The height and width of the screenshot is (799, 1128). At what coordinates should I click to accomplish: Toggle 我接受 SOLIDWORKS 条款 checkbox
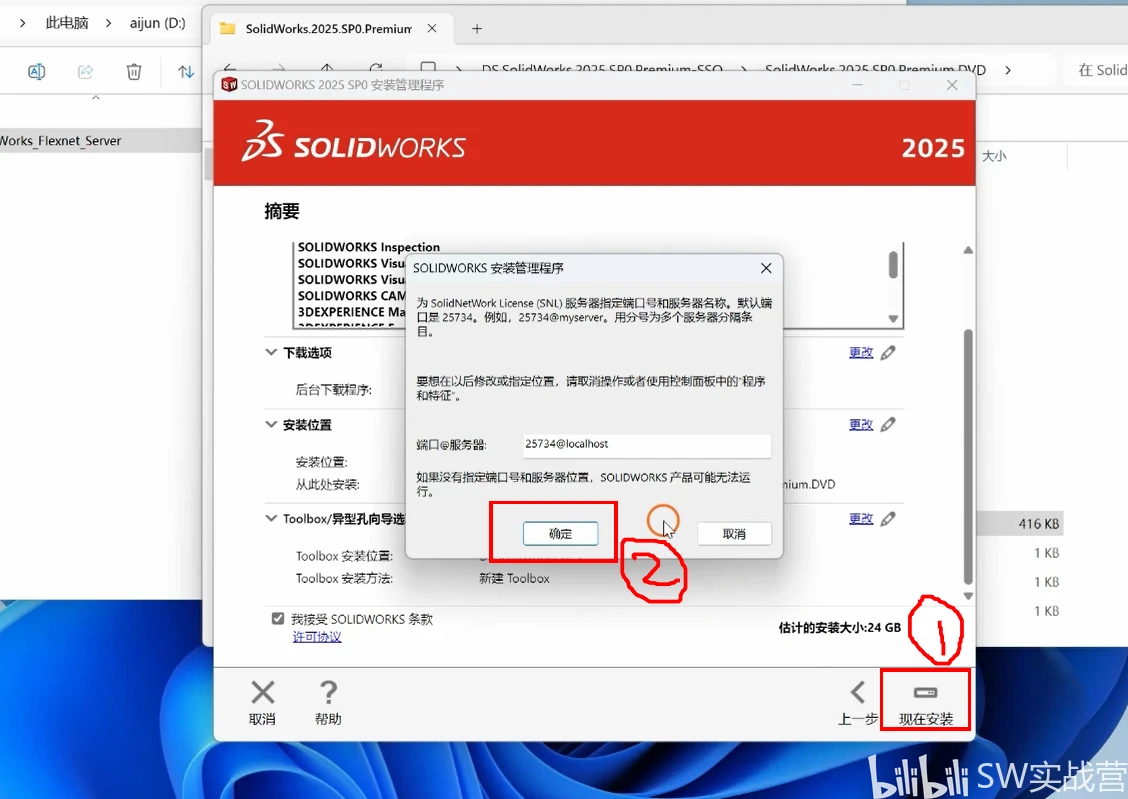coord(278,618)
